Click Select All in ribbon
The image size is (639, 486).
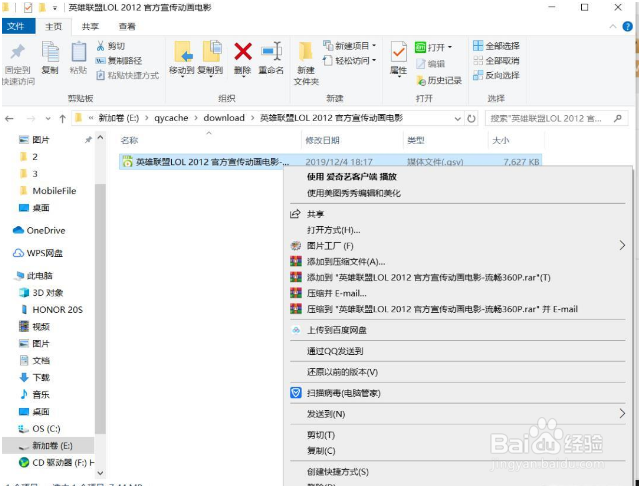tap(496, 46)
